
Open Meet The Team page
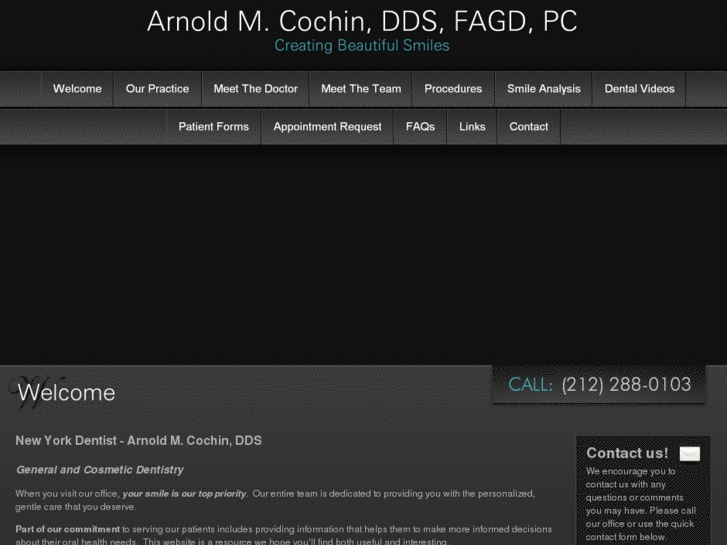pyautogui.click(x=361, y=89)
